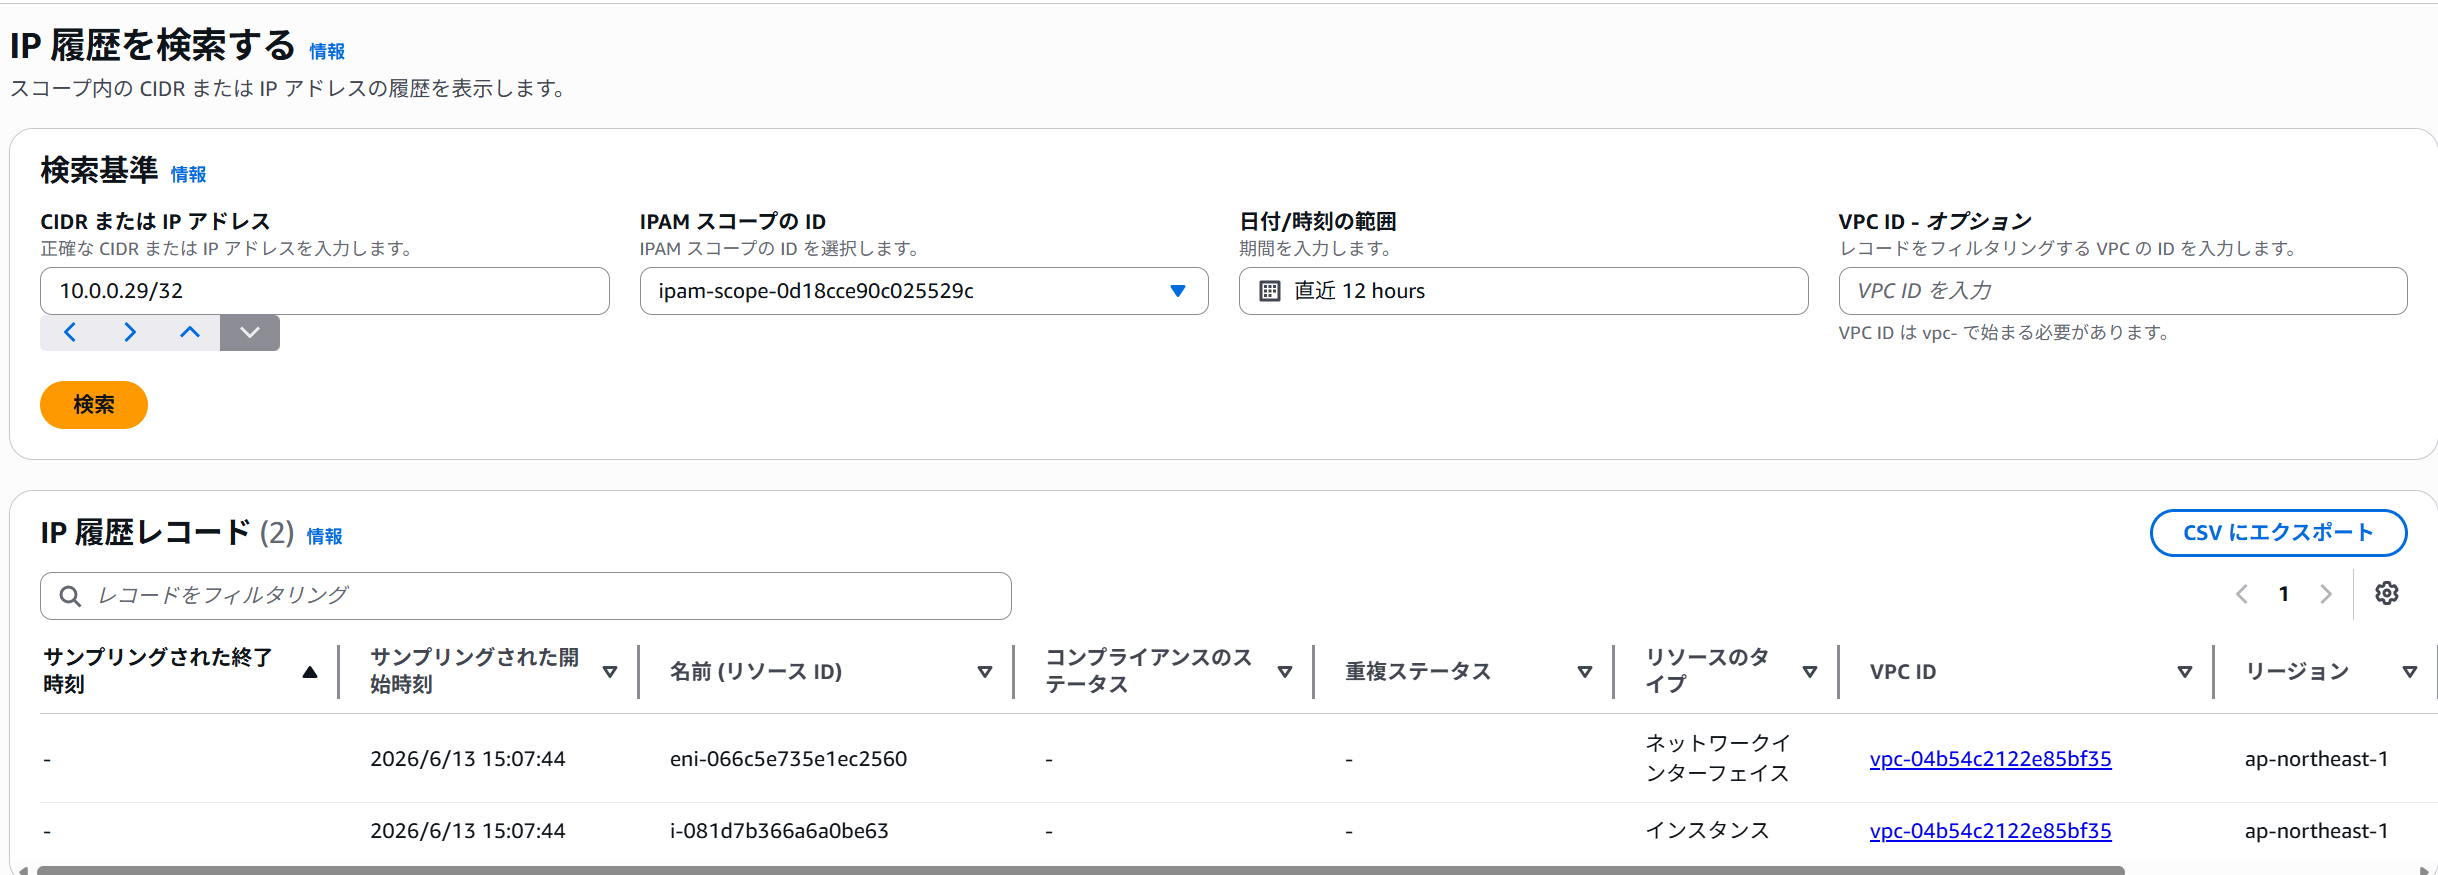Open 情報 link next to 検索基準
The image size is (2438, 875).
pyautogui.click(x=188, y=174)
